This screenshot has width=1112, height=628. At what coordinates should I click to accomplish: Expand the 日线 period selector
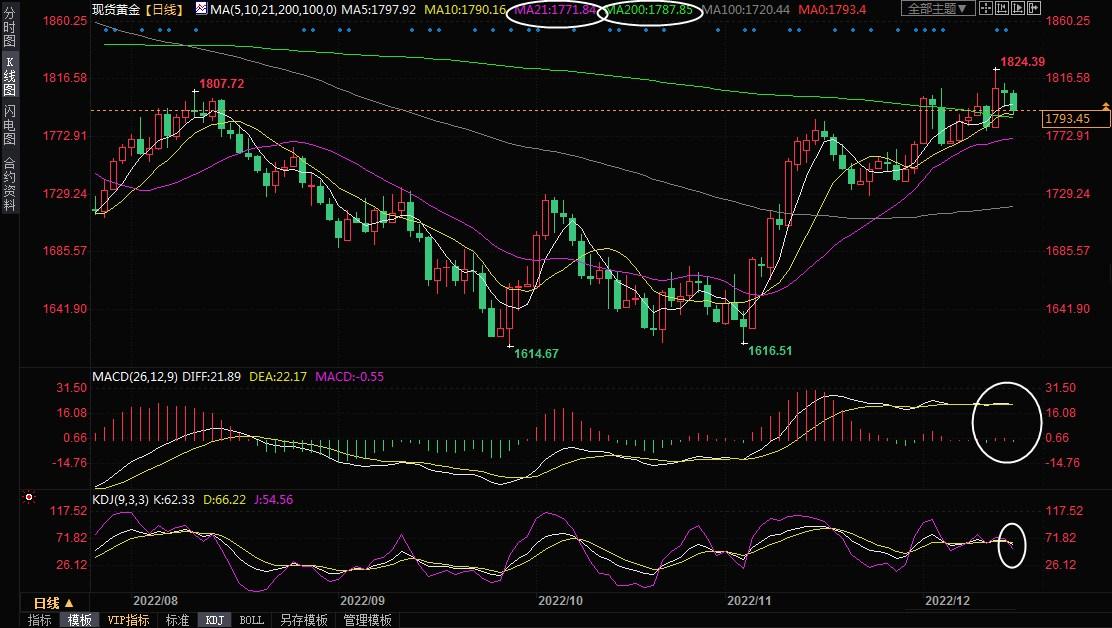[52, 603]
